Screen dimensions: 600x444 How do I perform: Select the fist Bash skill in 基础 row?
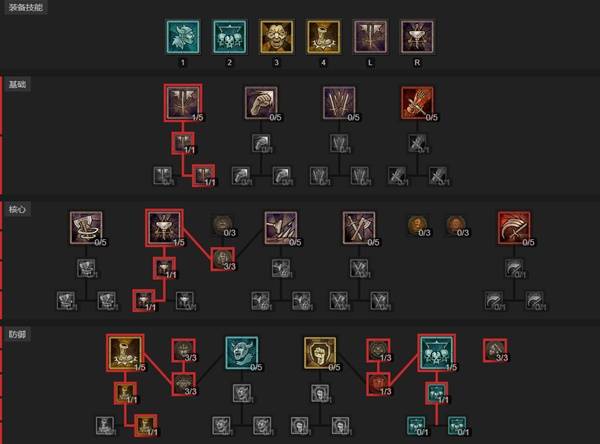pos(261,103)
